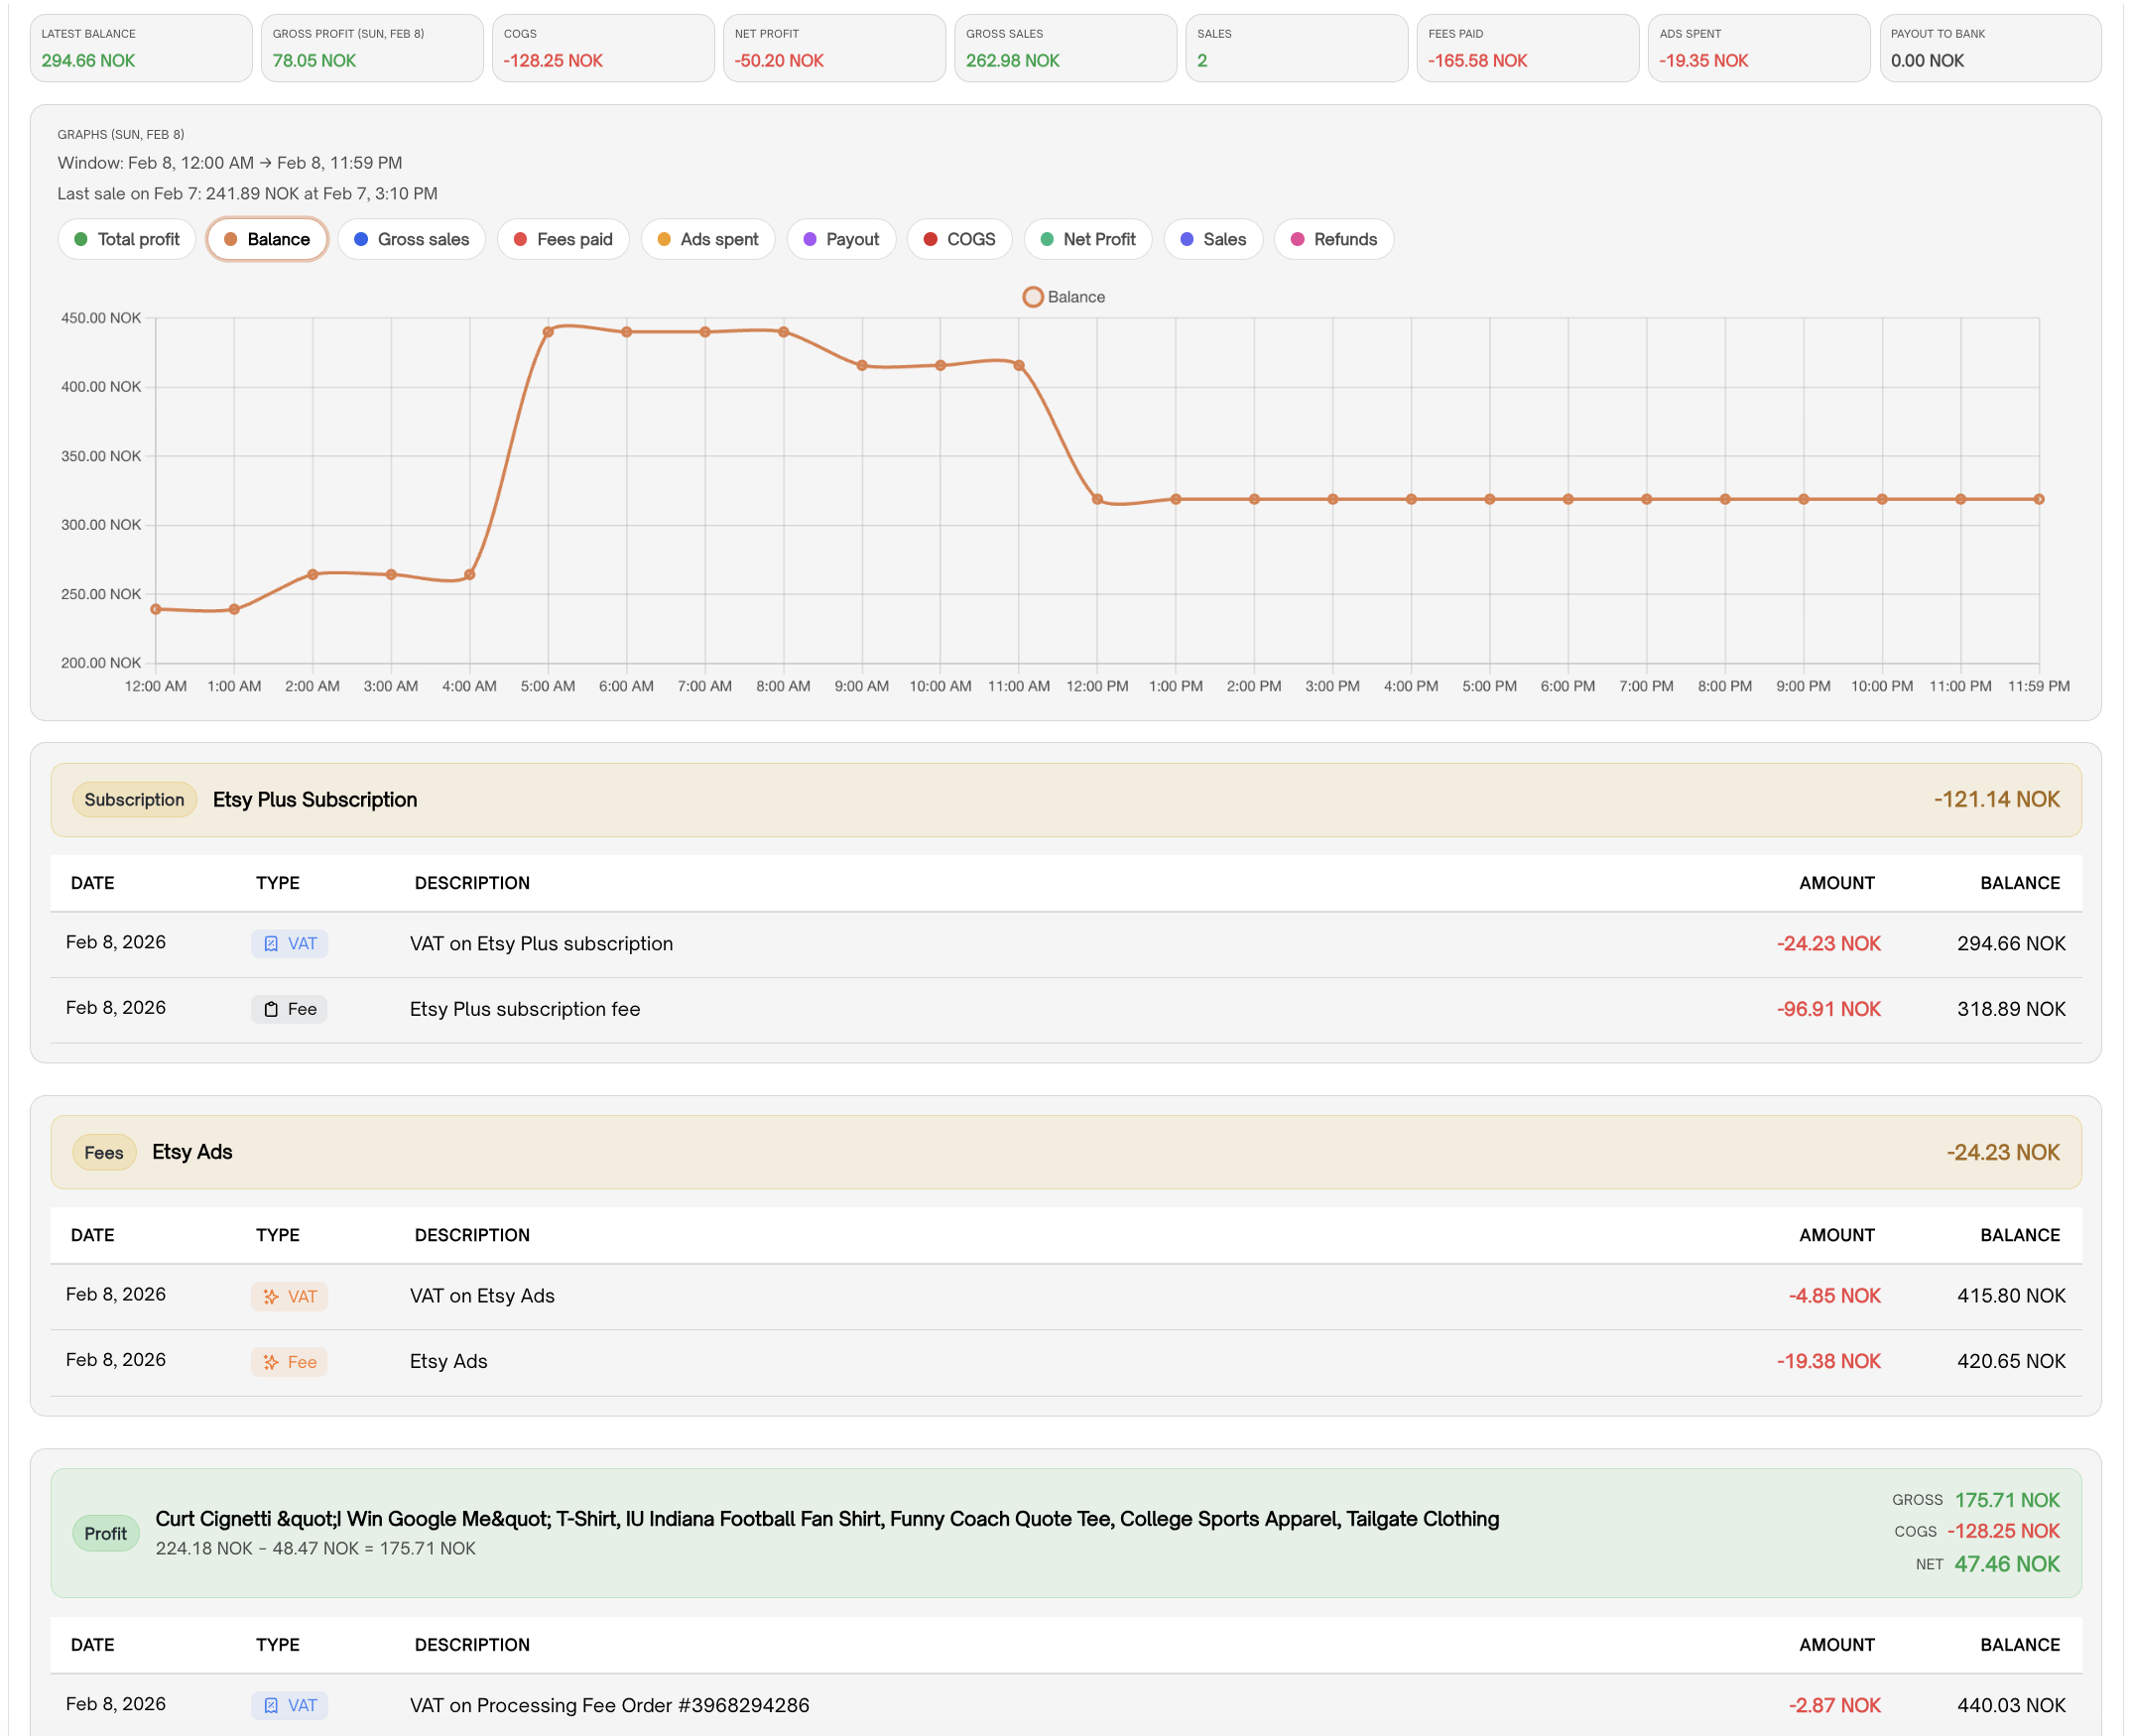Show the Fees paid series on graph

pyautogui.click(x=563, y=239)
